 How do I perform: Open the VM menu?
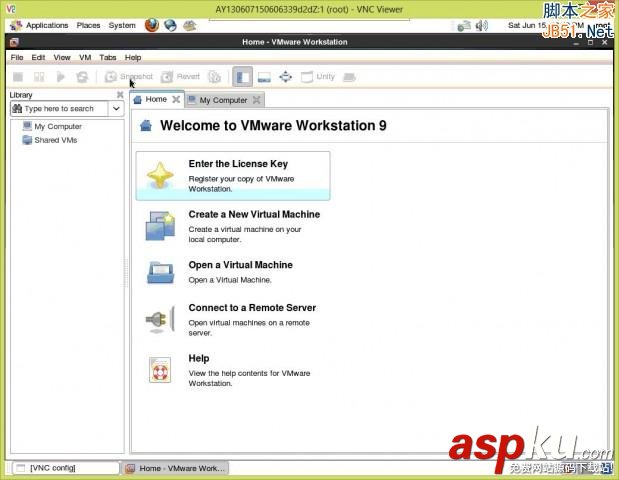[x=85, y=58]
